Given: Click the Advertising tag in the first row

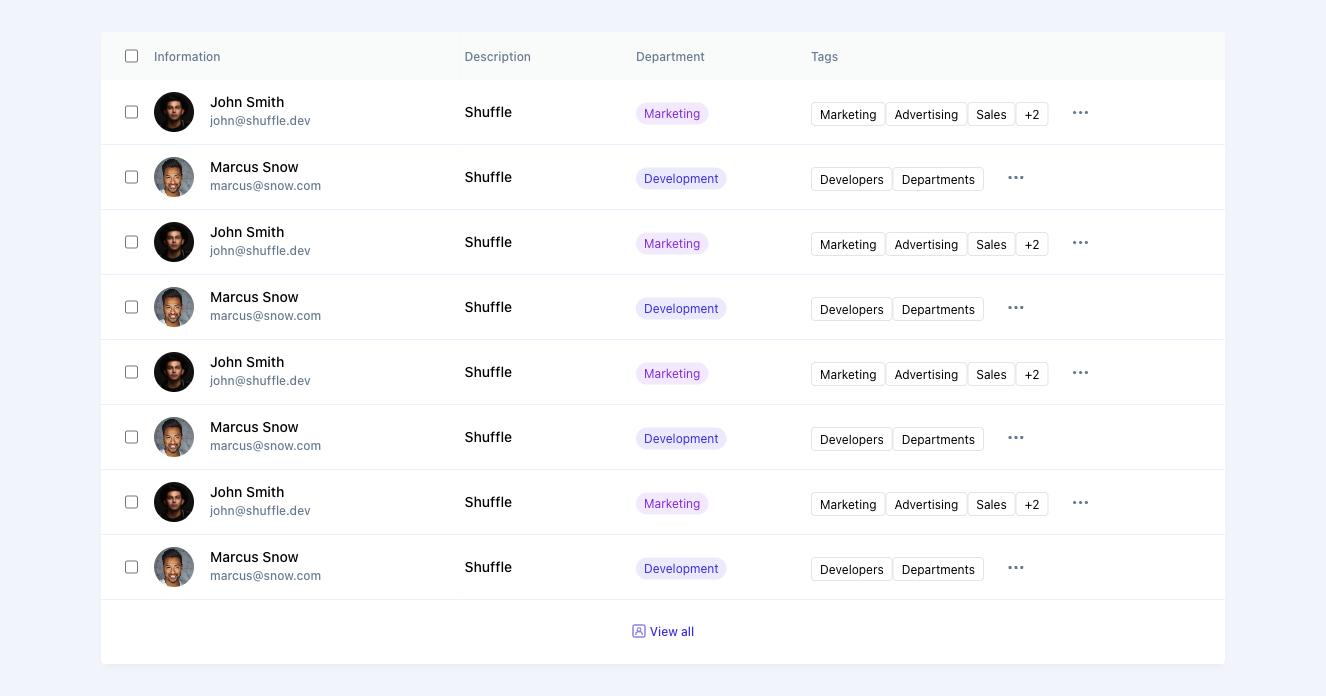Looking at the screenshot, I should 926,114.
